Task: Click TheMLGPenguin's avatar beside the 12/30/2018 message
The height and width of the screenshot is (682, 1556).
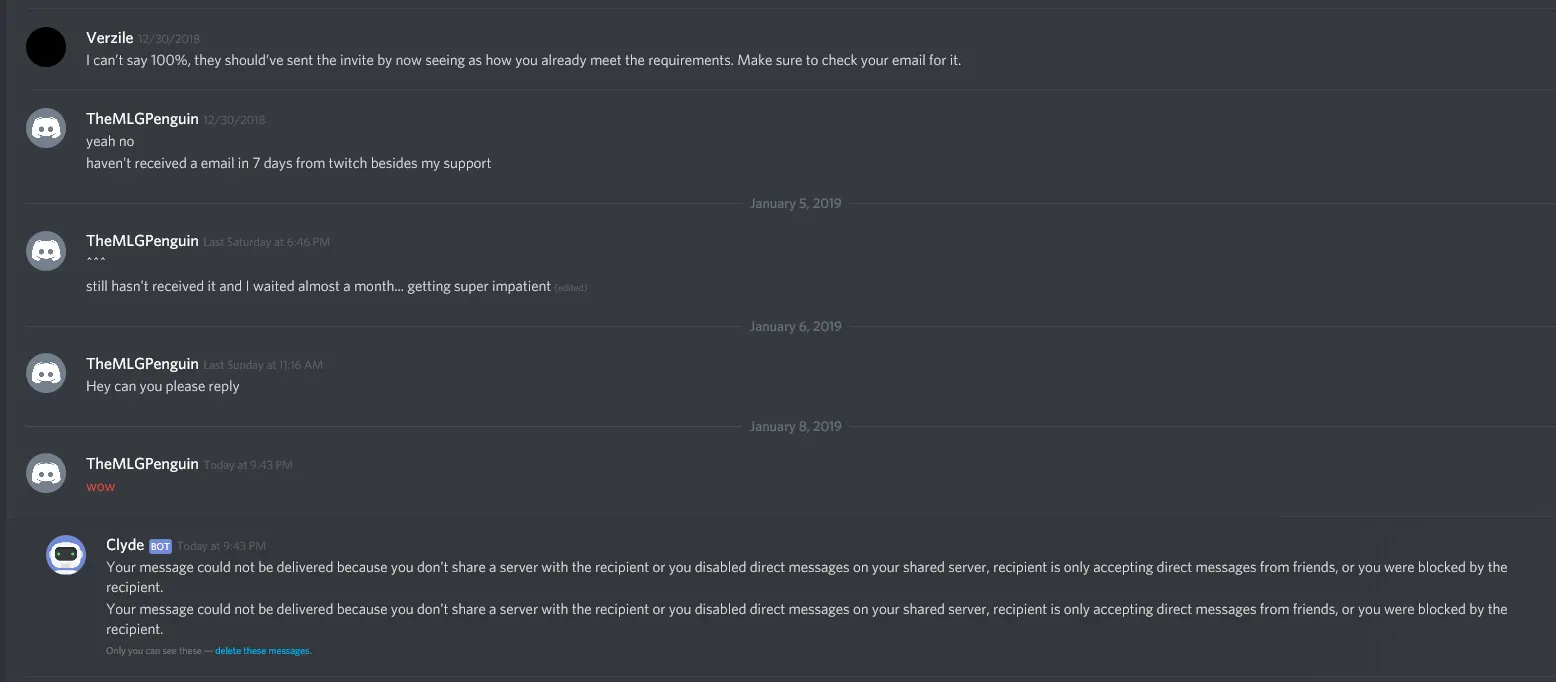Action: [46, 128]
